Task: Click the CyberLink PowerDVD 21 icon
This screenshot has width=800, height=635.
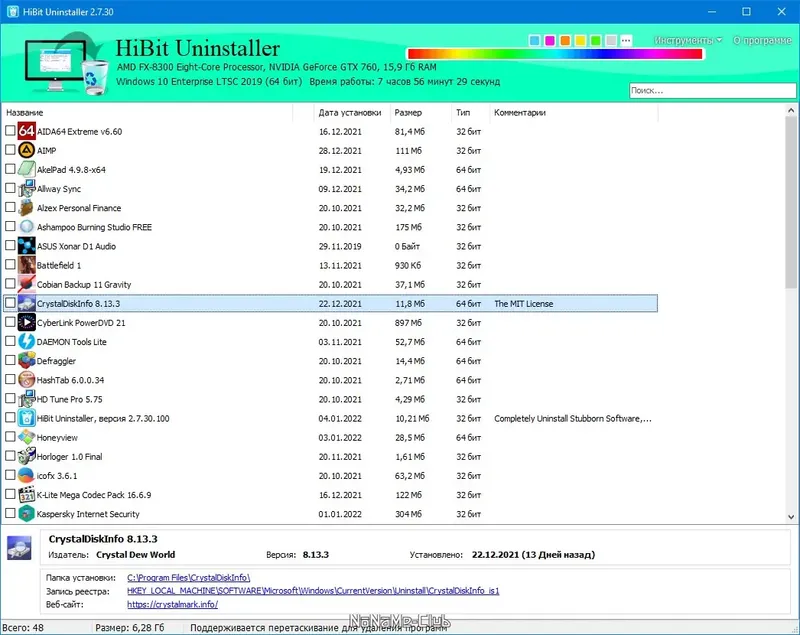Action: coord(27,322)
